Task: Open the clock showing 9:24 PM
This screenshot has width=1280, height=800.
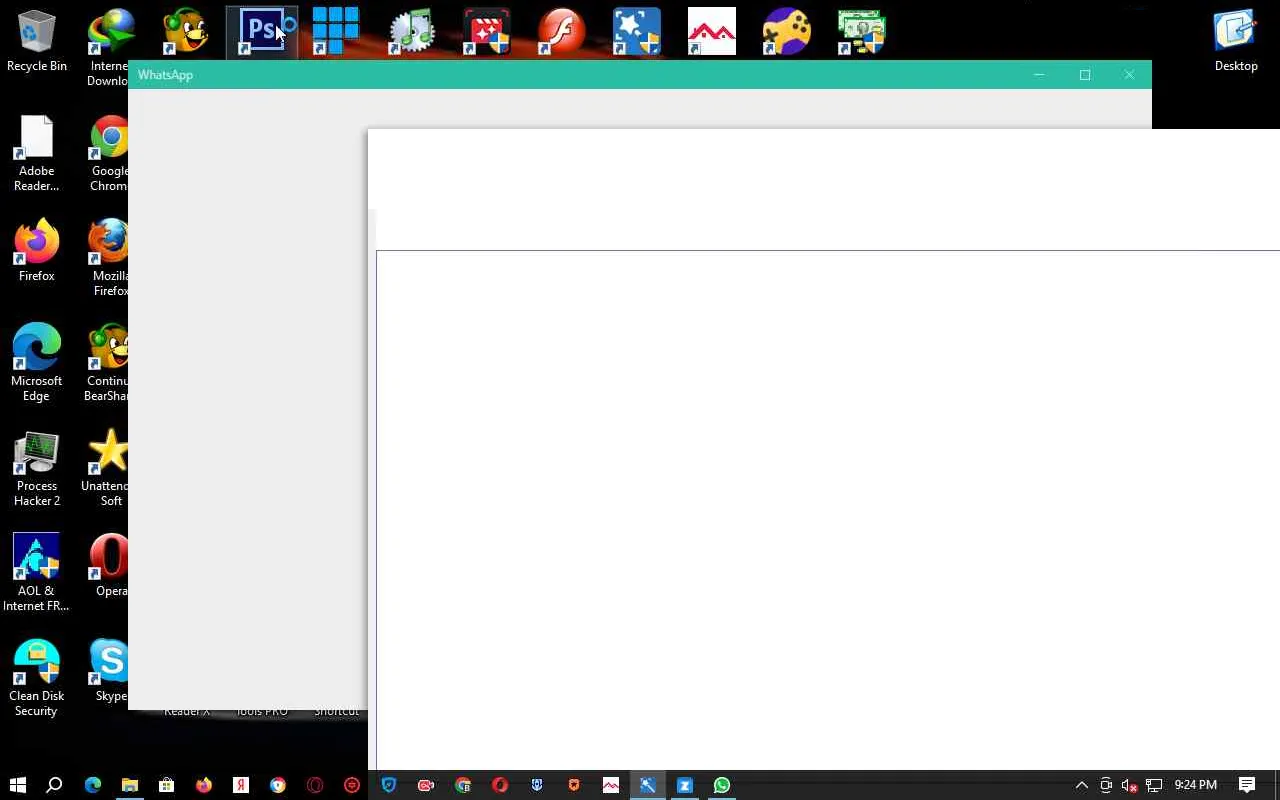Action: pos(1196,785)
